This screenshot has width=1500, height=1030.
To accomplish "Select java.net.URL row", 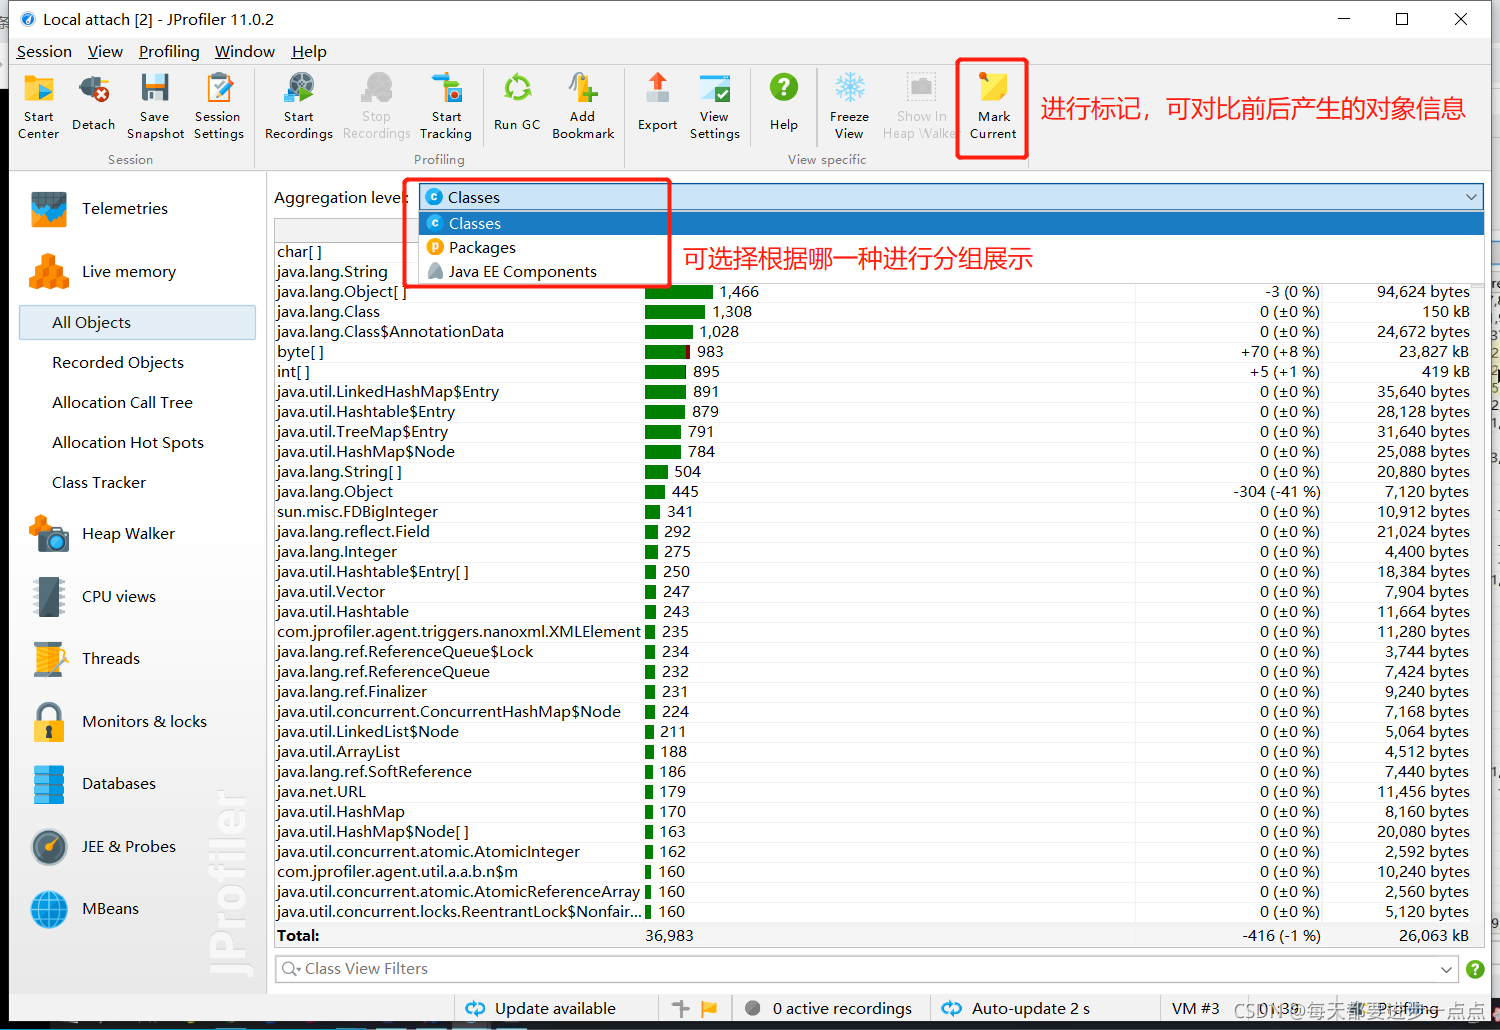I will 878,792.
